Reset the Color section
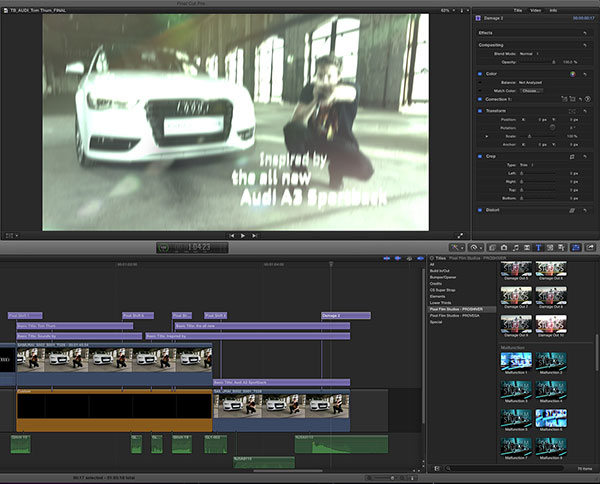 coord(585,74)
